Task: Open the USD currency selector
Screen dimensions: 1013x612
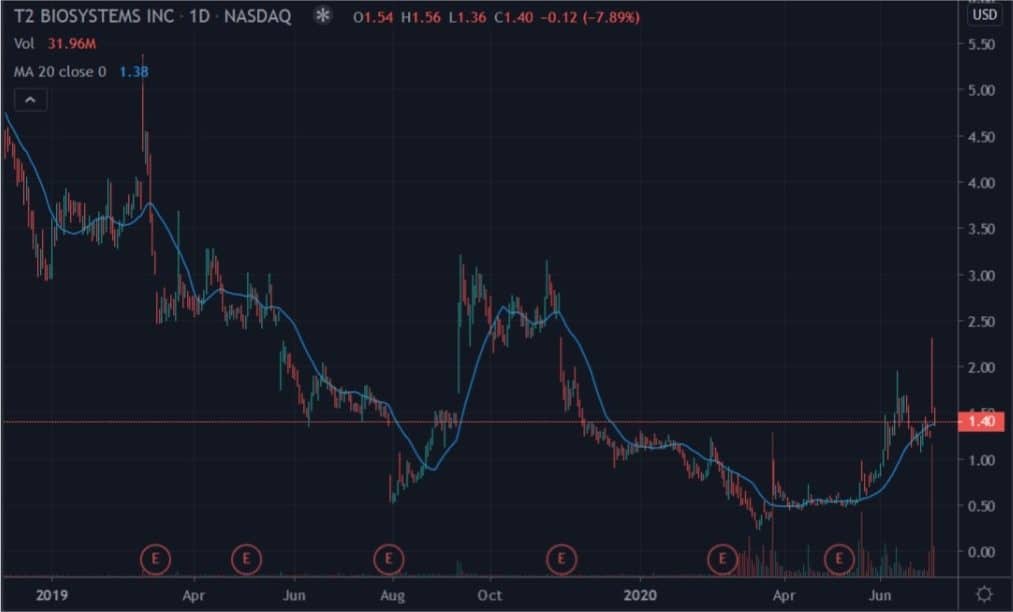Action: pyautogui.click(x=985, y=14)
